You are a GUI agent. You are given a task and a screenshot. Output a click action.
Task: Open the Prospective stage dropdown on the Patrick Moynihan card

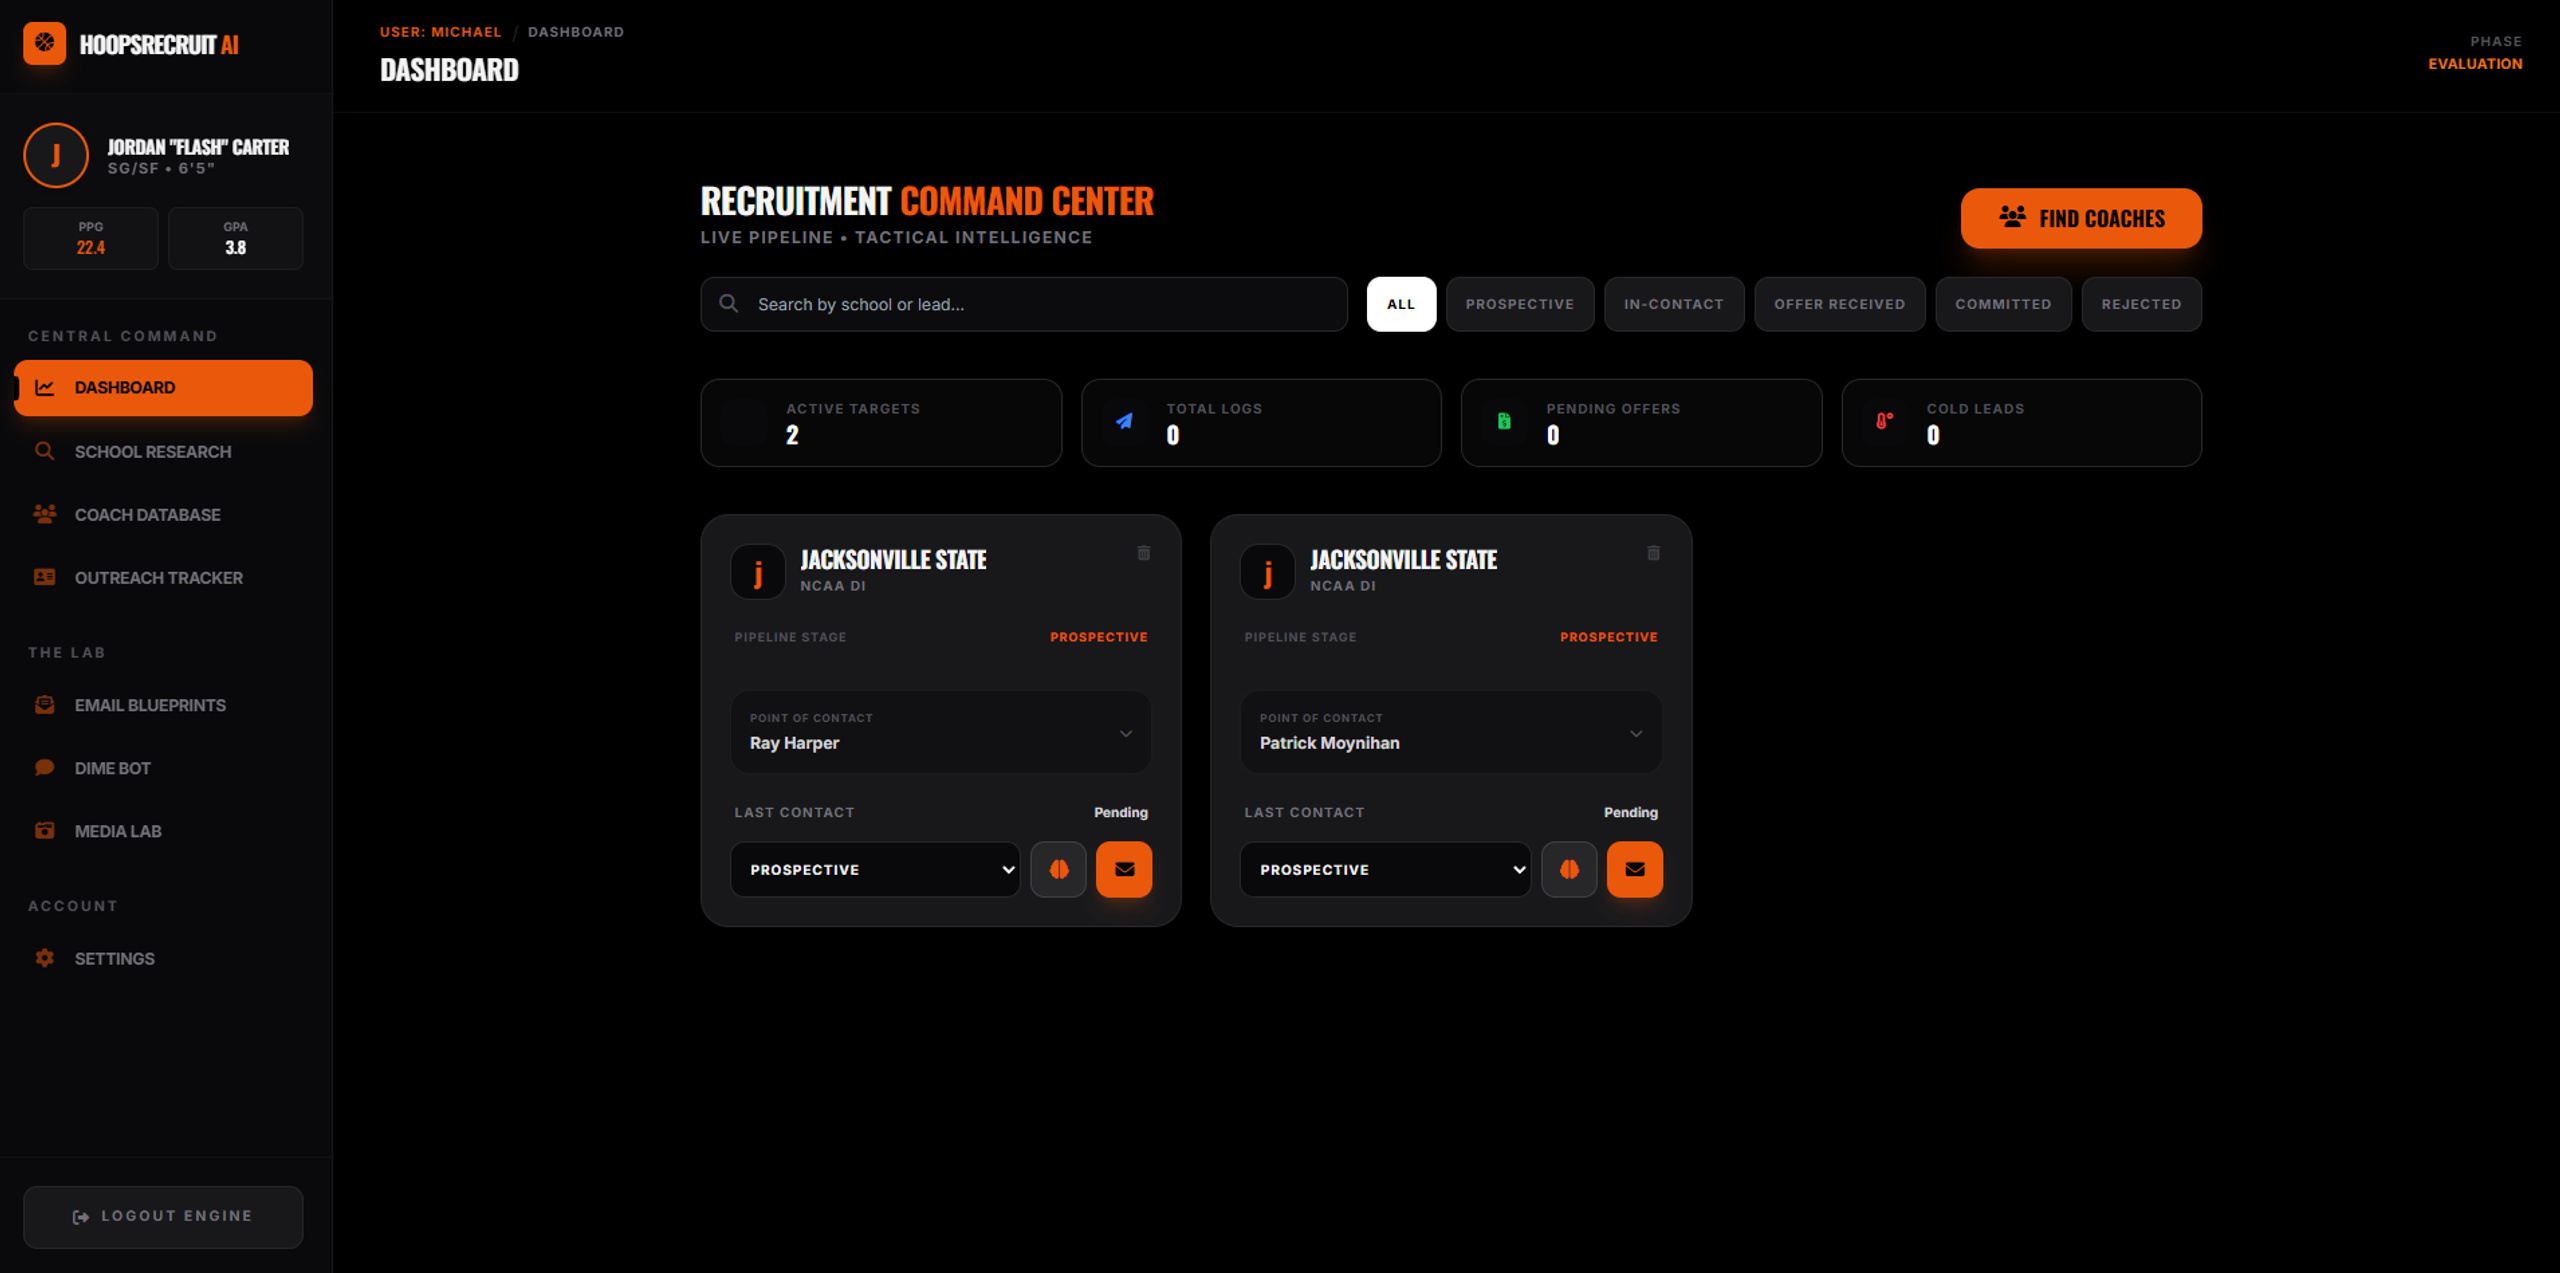coord(1385,869)
